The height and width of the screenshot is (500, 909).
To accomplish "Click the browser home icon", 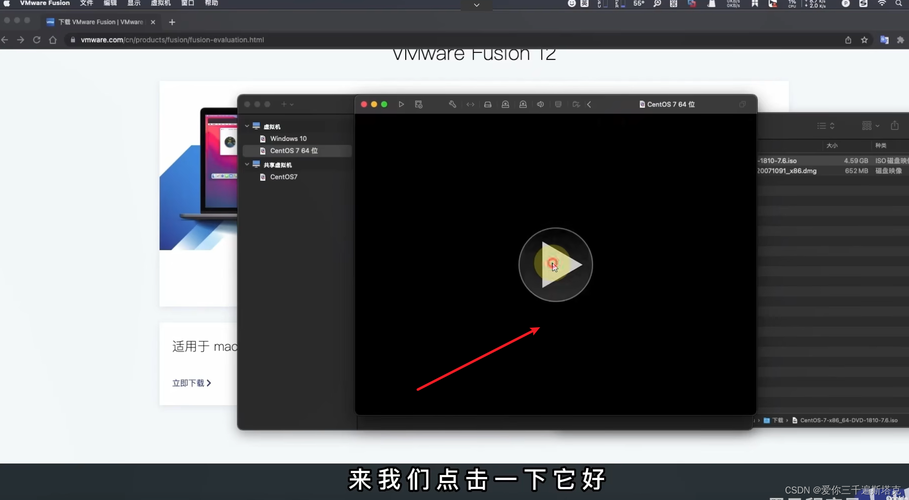I will (x=53, y=40).
